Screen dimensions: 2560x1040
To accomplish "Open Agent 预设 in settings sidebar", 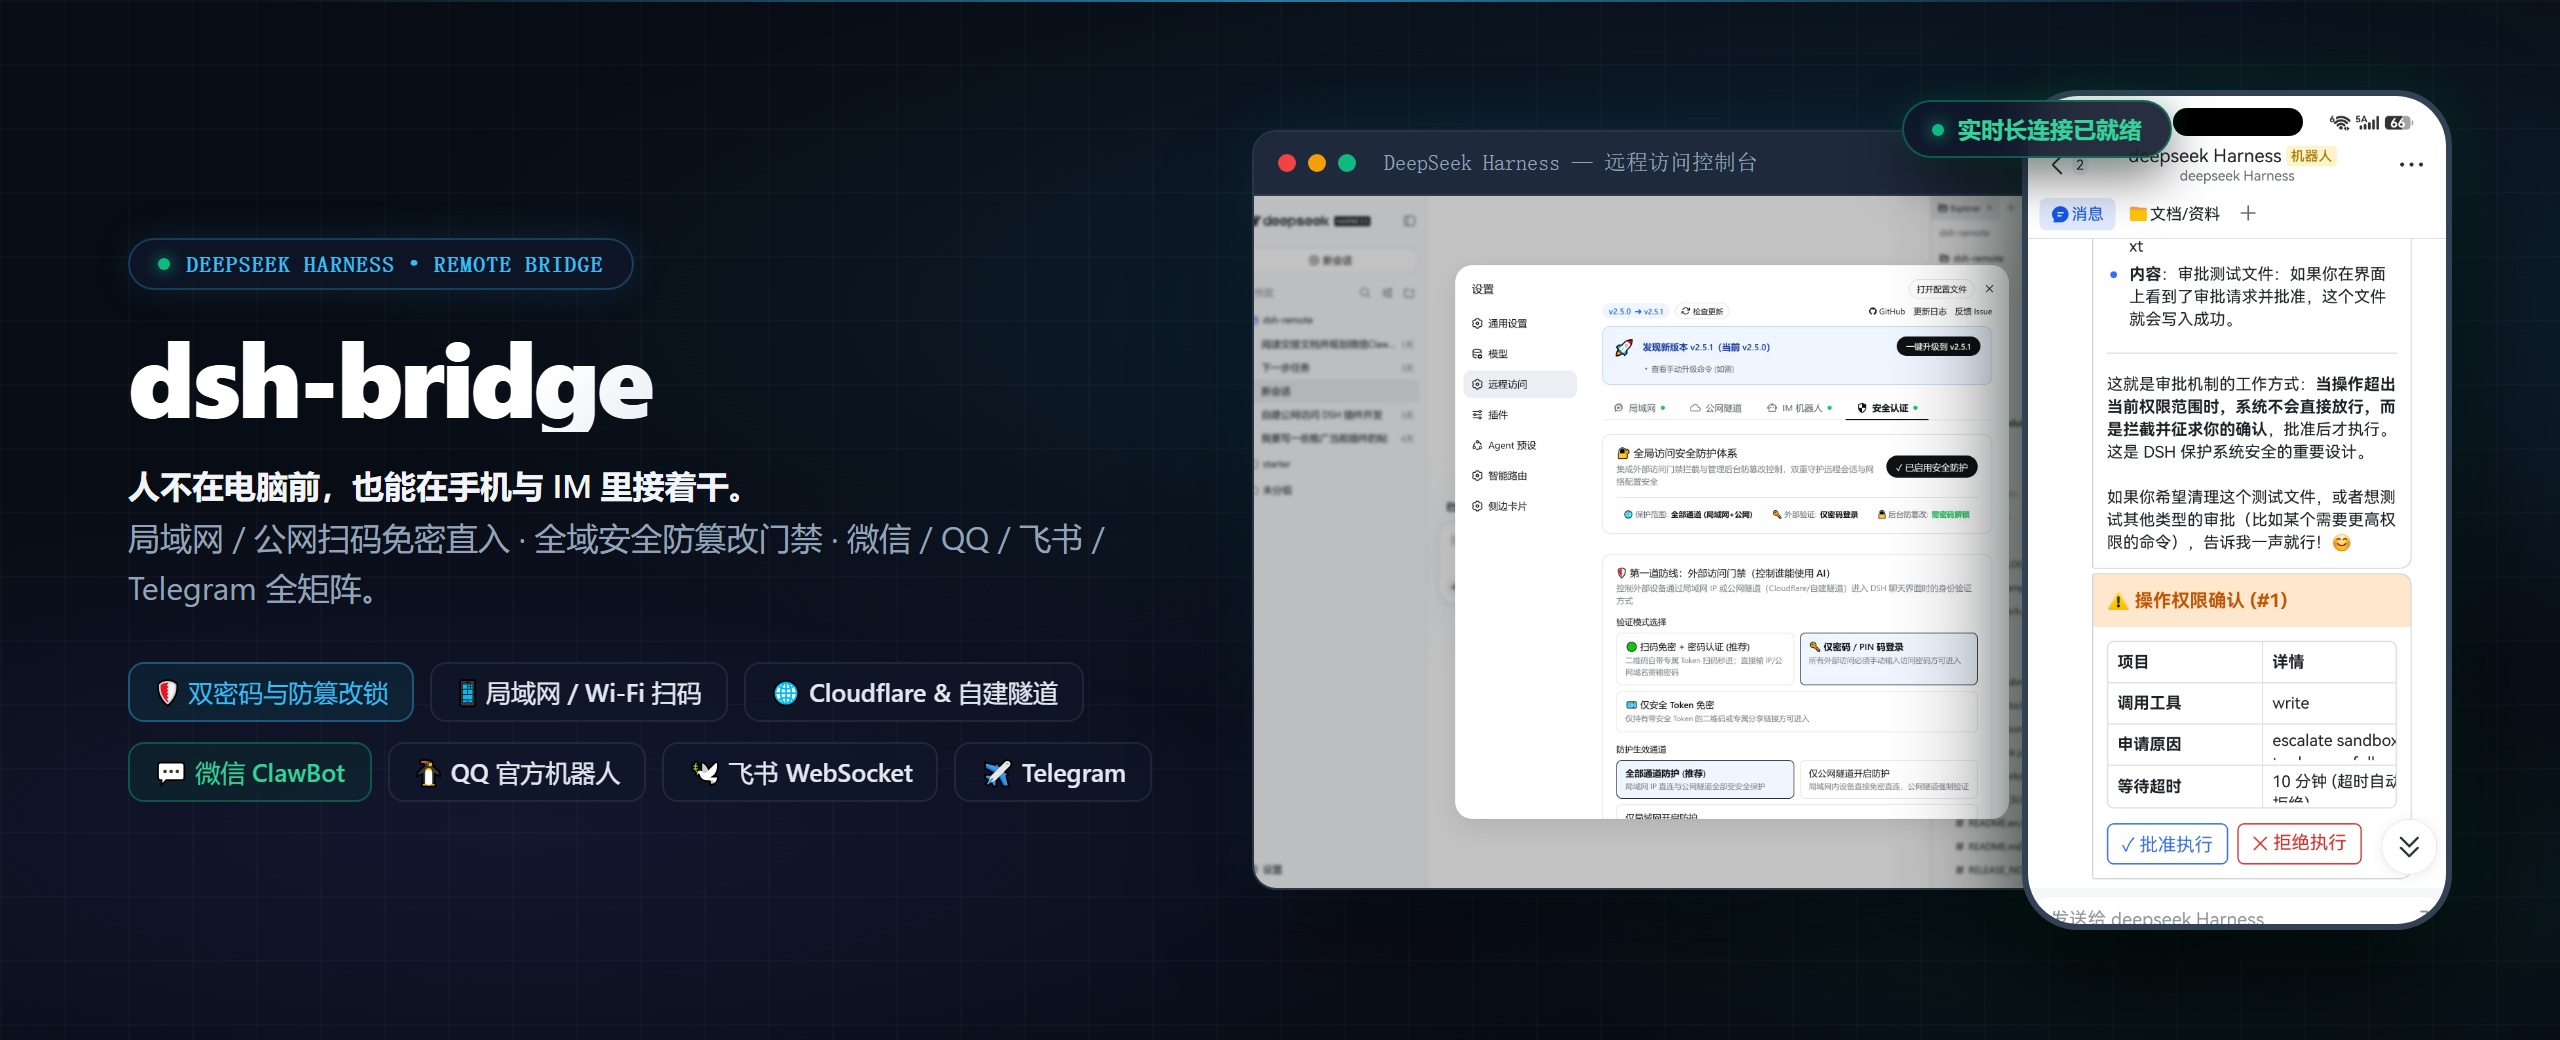I will tap(1519, 446).
